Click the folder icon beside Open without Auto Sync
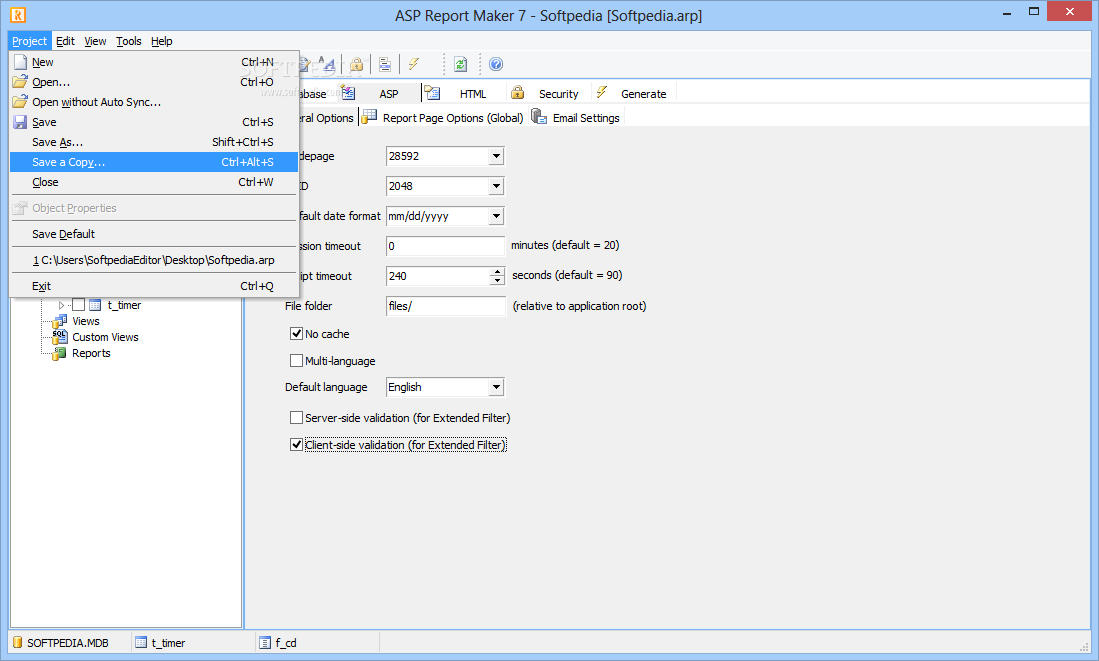Viewport: 1099px width, 661px height. click(x=20, y=102)
